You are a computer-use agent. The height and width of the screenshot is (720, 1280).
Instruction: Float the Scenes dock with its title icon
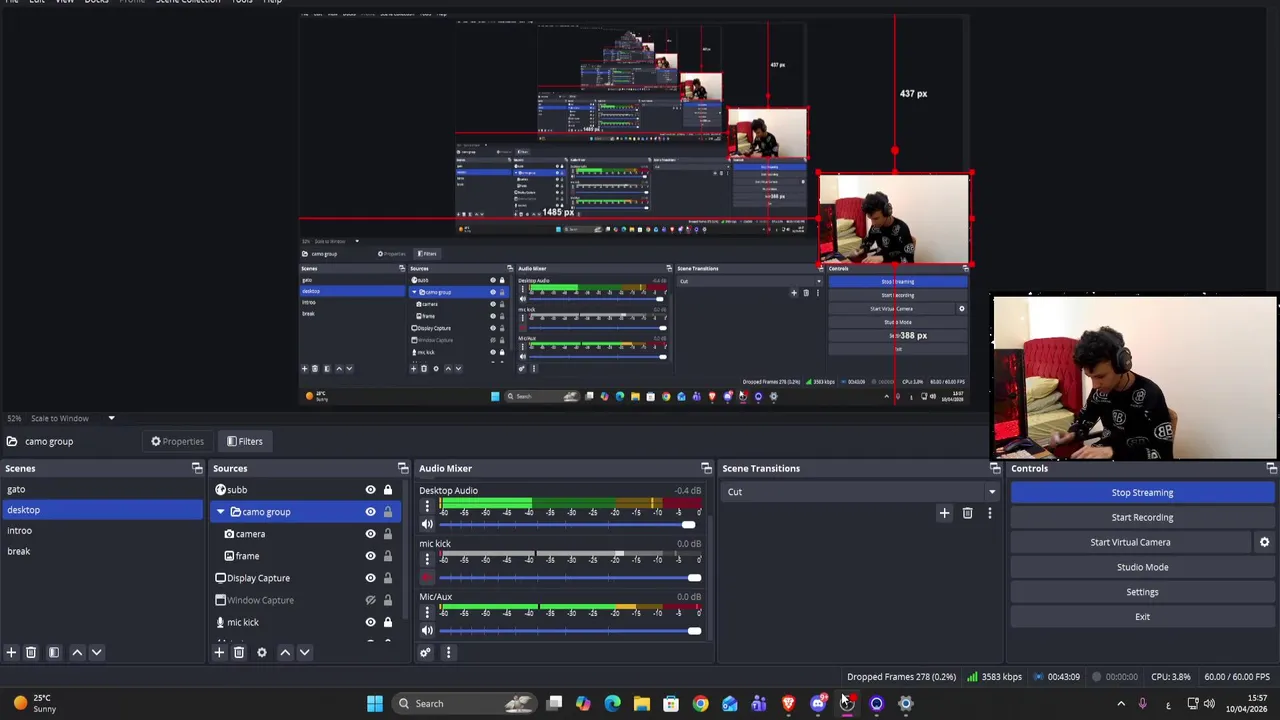(x=197, y=468)
